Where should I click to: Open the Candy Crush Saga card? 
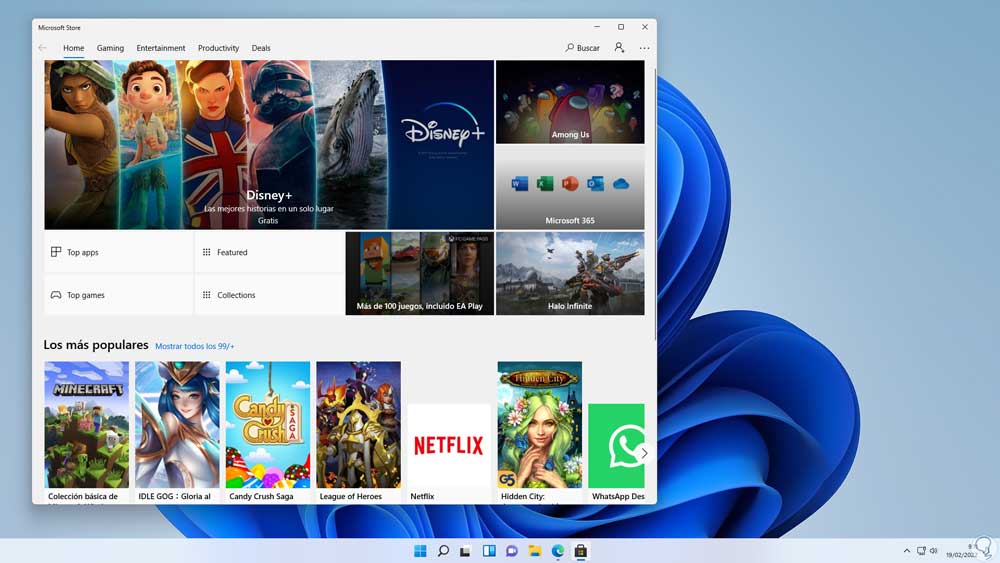point(268,432)
